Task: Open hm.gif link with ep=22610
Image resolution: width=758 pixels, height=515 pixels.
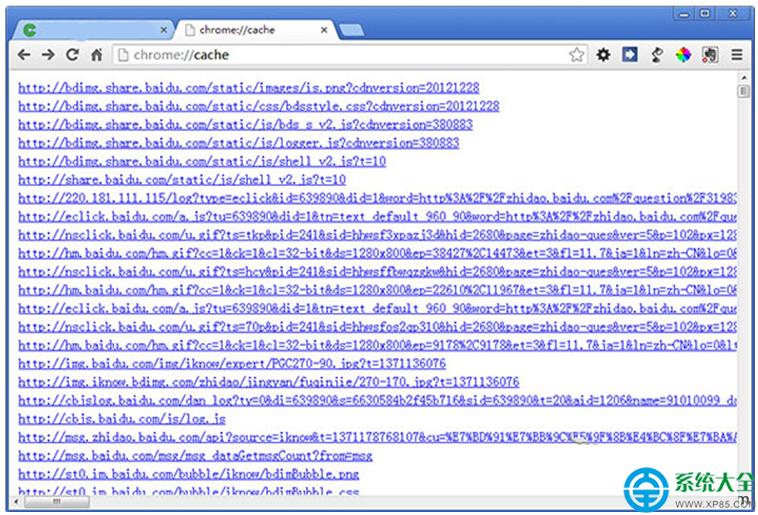Action: click(378, 290)
